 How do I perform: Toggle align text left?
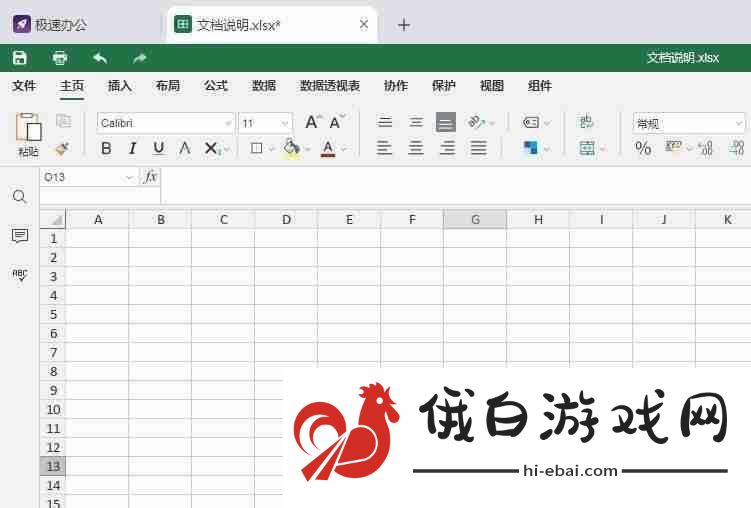(385, 148)
